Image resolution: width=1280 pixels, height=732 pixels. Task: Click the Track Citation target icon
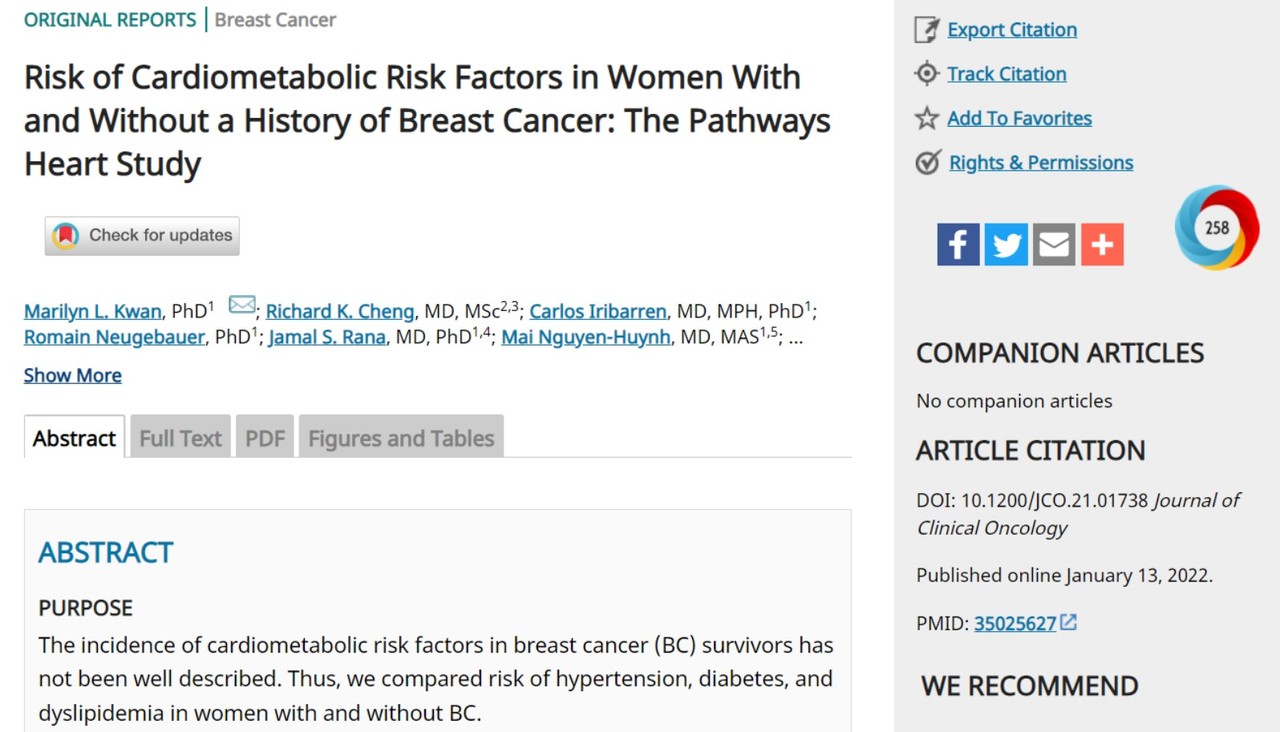[927, 74]
